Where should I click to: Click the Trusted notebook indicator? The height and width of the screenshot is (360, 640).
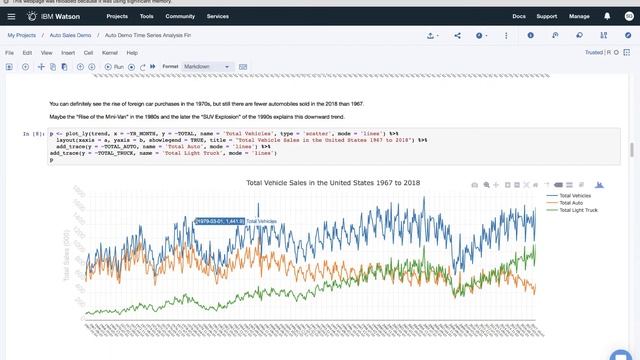594,52
